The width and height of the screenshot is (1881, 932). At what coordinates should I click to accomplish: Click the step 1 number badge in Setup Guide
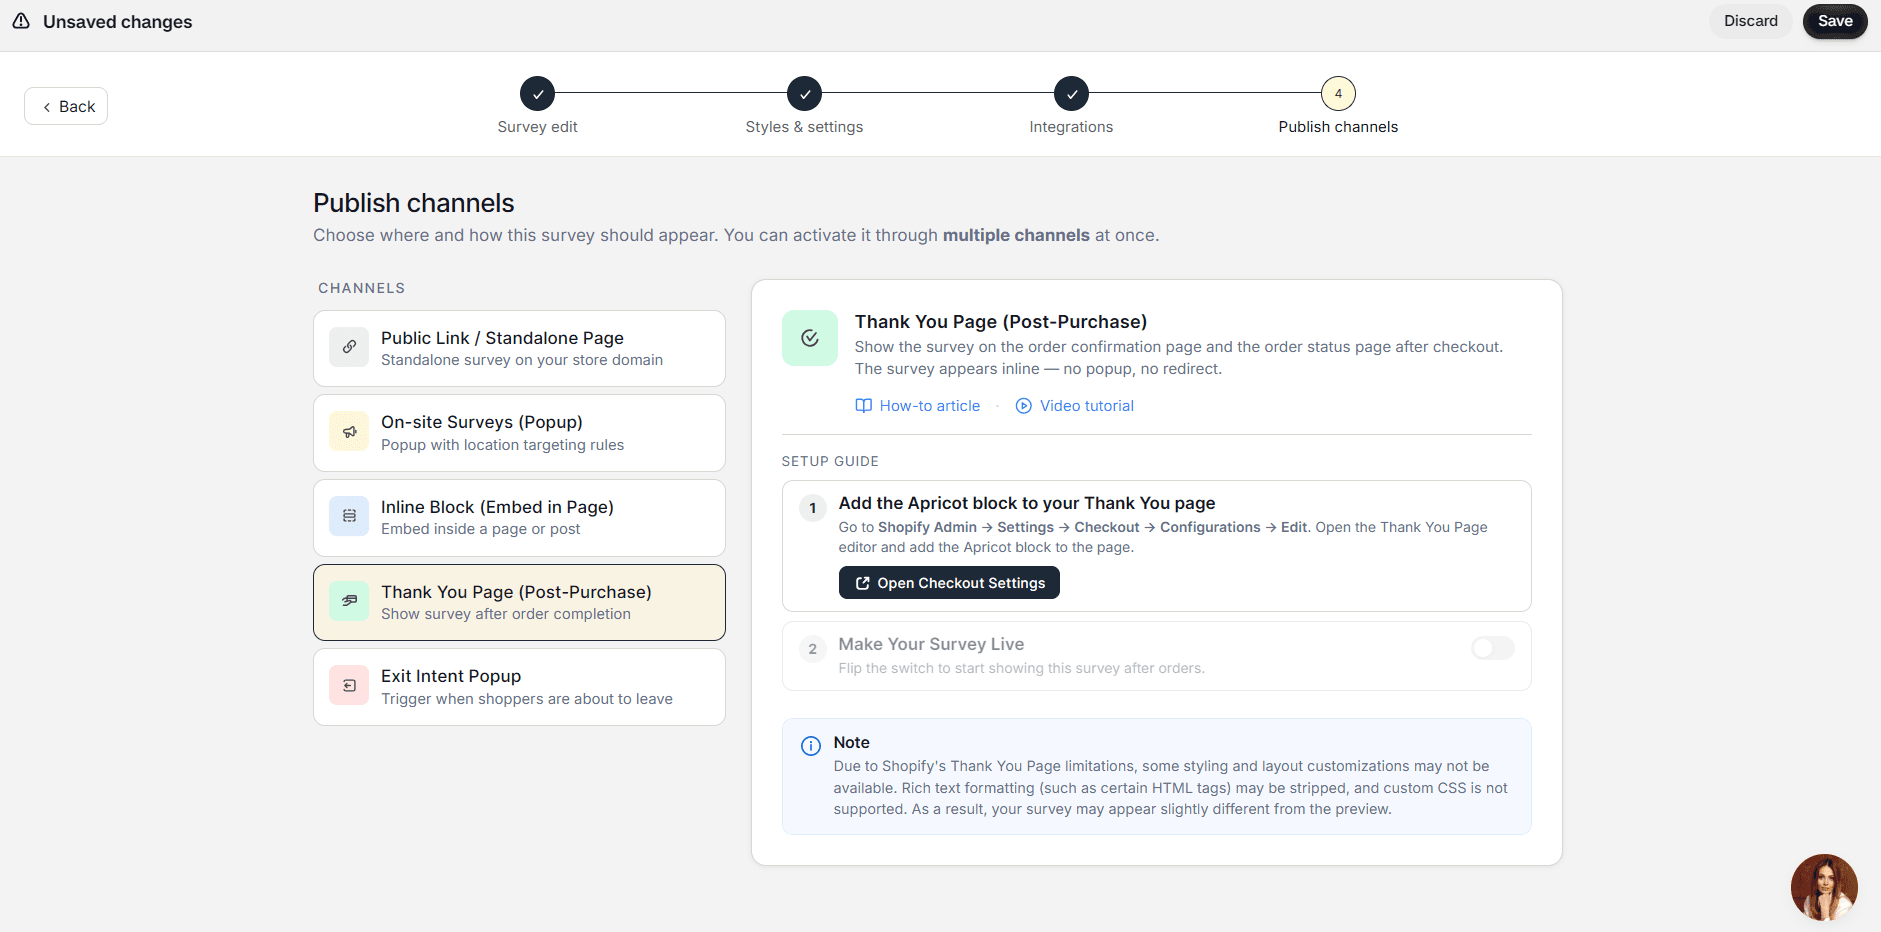pos(813,508)
